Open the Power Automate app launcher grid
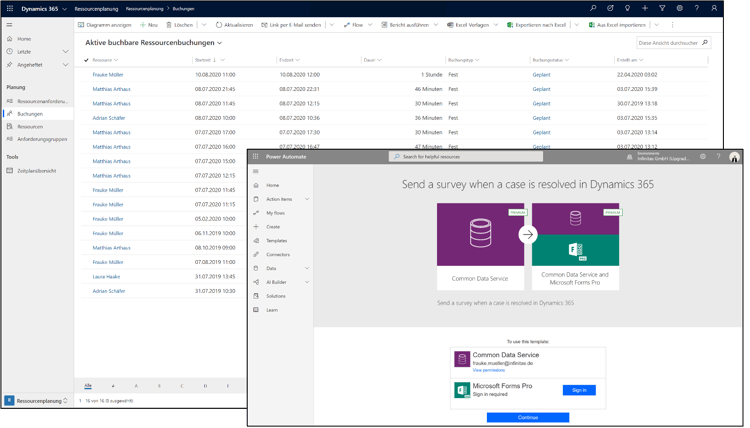The height and width of the screenshot is (428, 750). (x=255, y=156)
